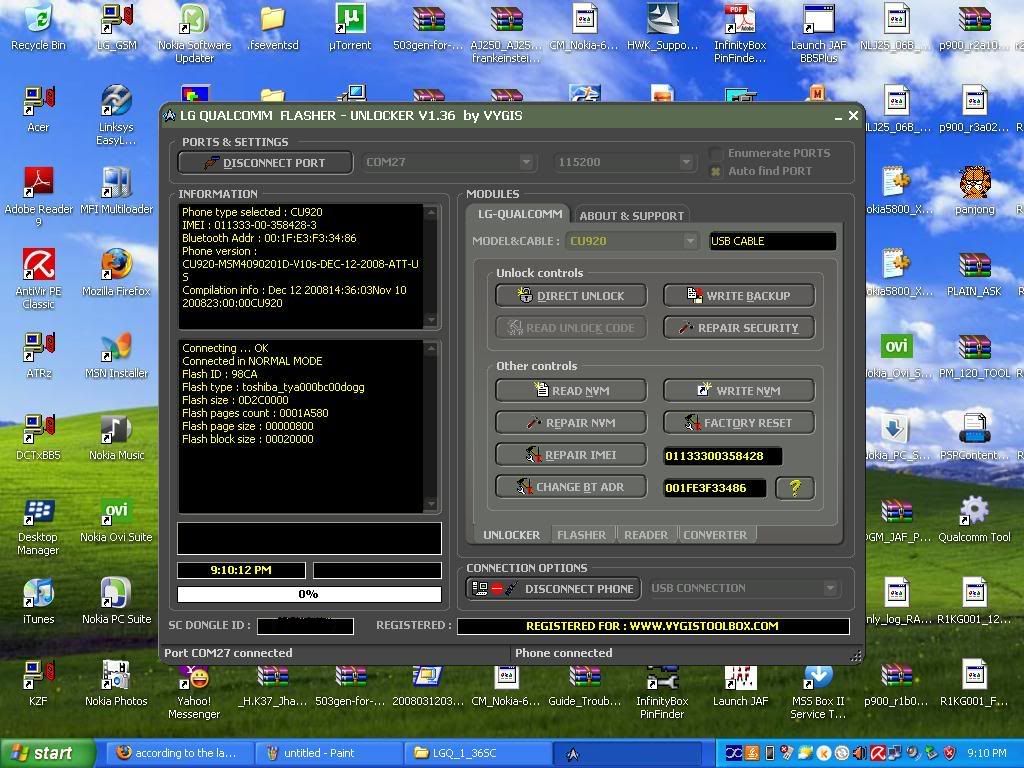Click the DIRECT UNLOCK button

coord(571,296)
